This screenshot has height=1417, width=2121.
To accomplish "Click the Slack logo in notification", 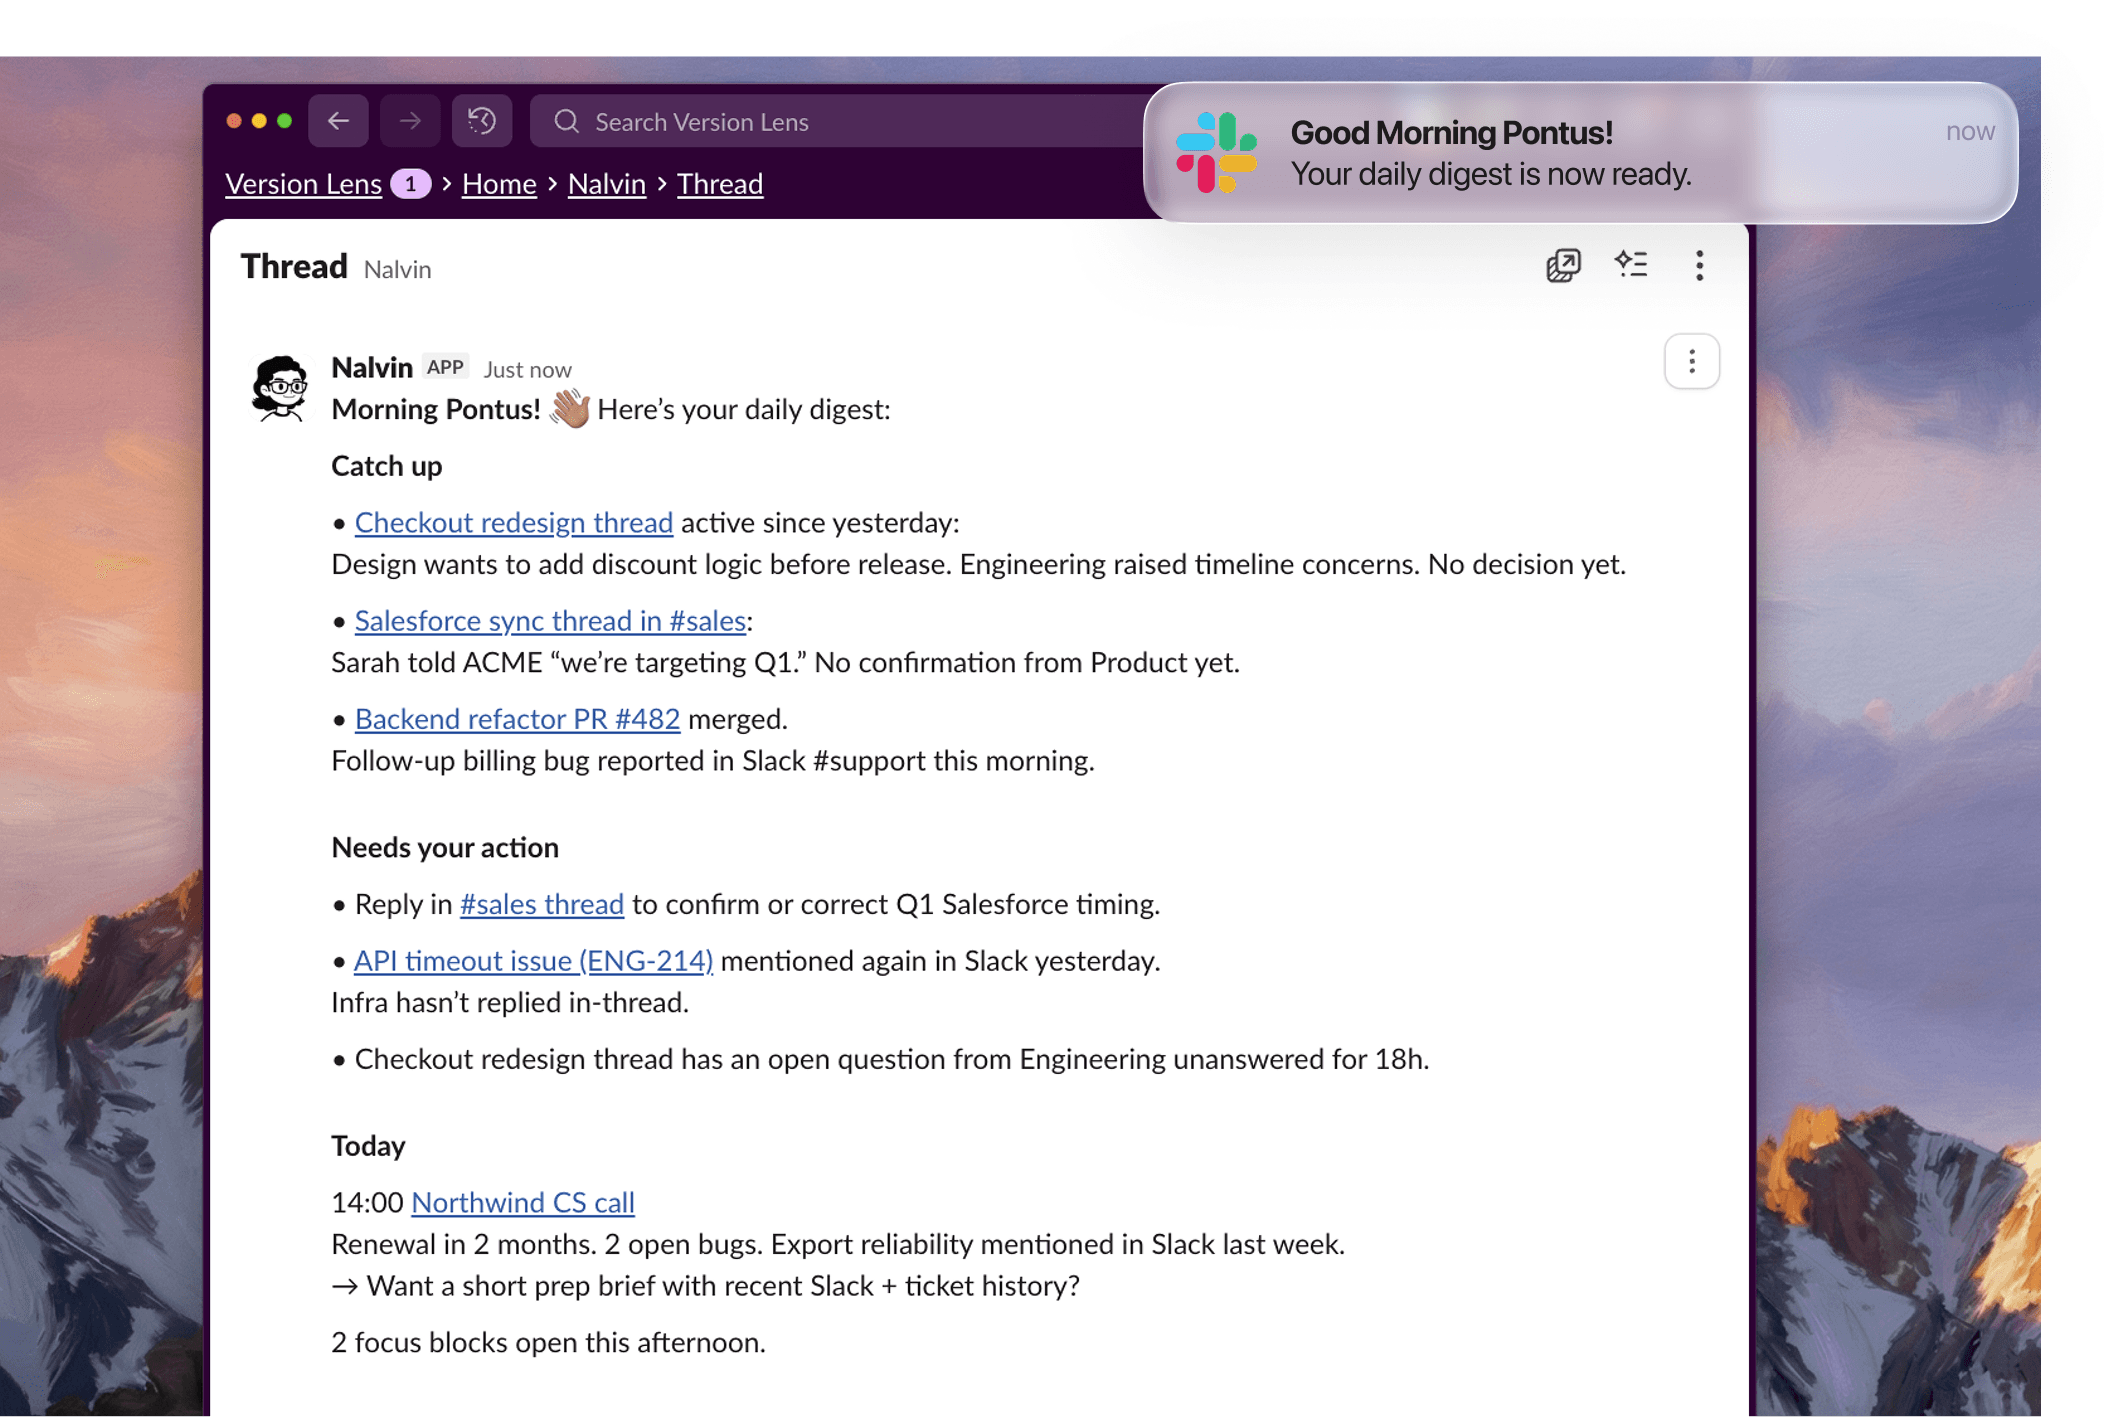I will tap(1216, 153).
